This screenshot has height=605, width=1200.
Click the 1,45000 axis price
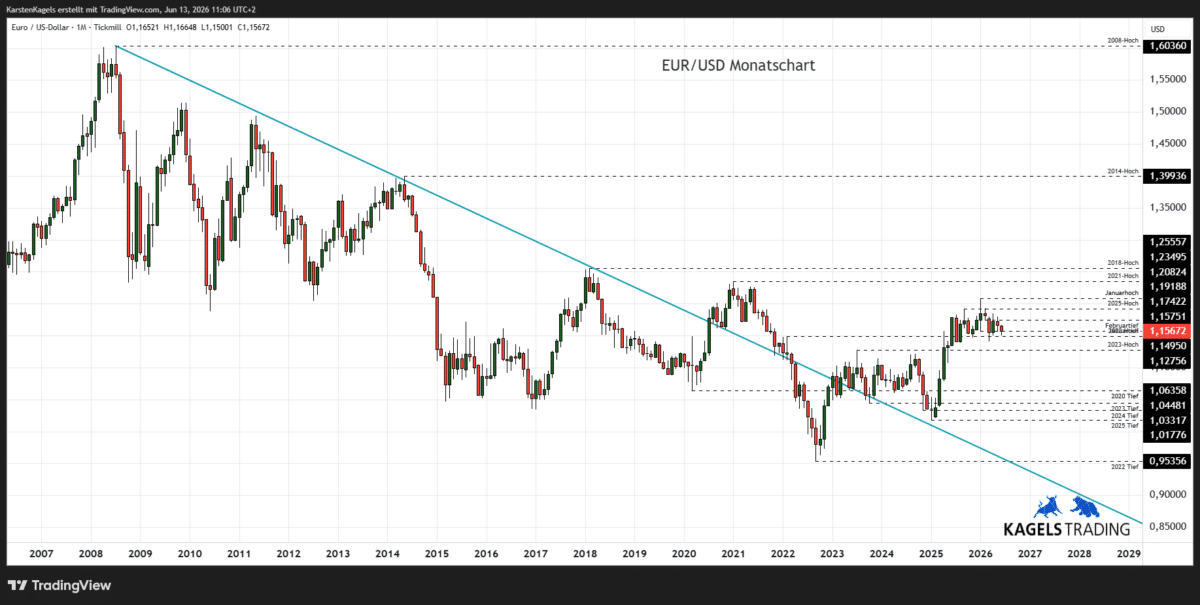click(1168, 143)
